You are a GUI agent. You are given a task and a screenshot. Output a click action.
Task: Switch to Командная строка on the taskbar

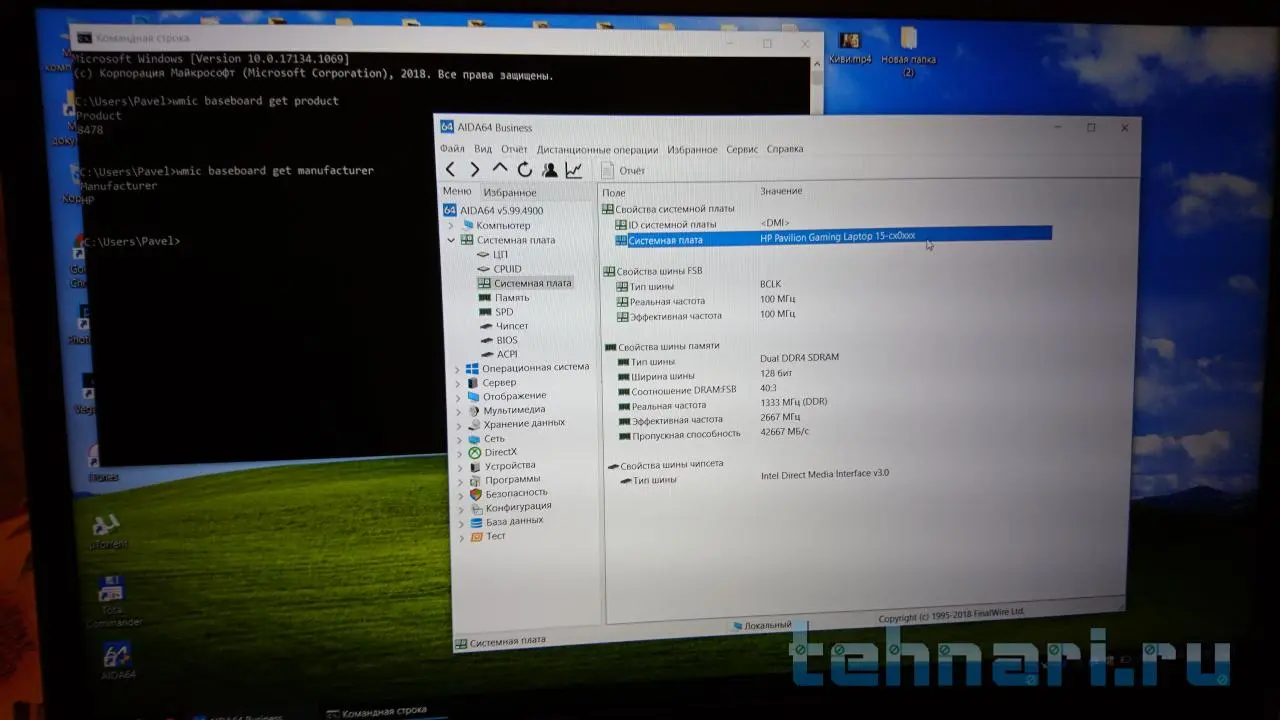[375, 712]
